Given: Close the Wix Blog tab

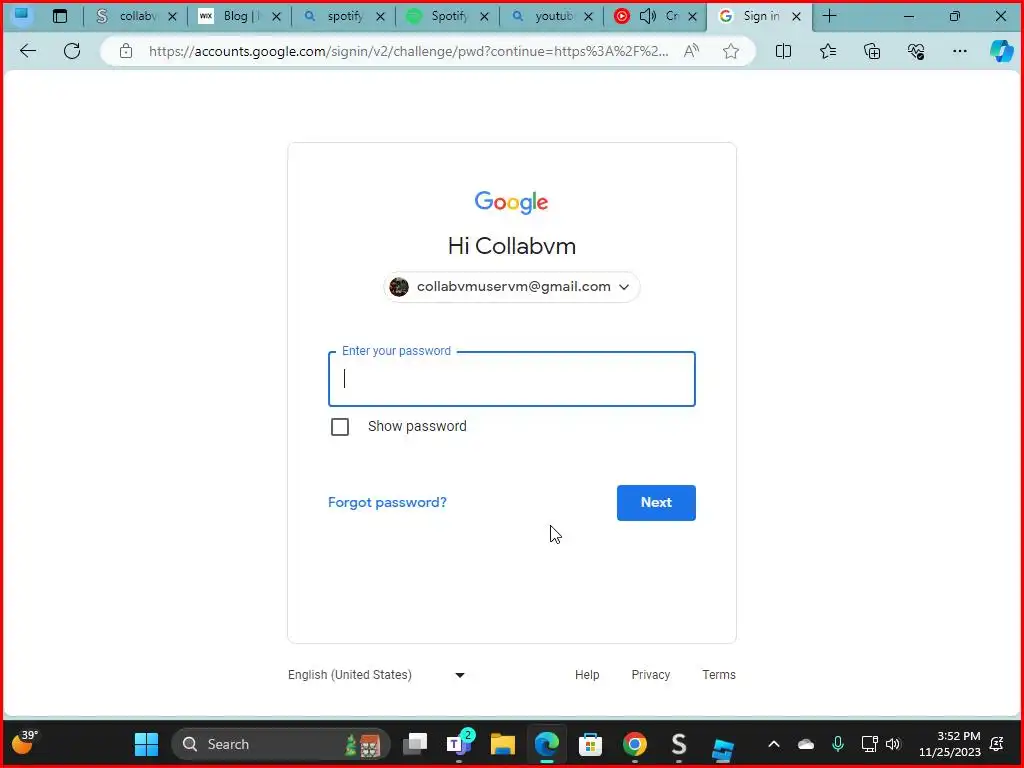Looking at the screenshot, I should point(276,17).
